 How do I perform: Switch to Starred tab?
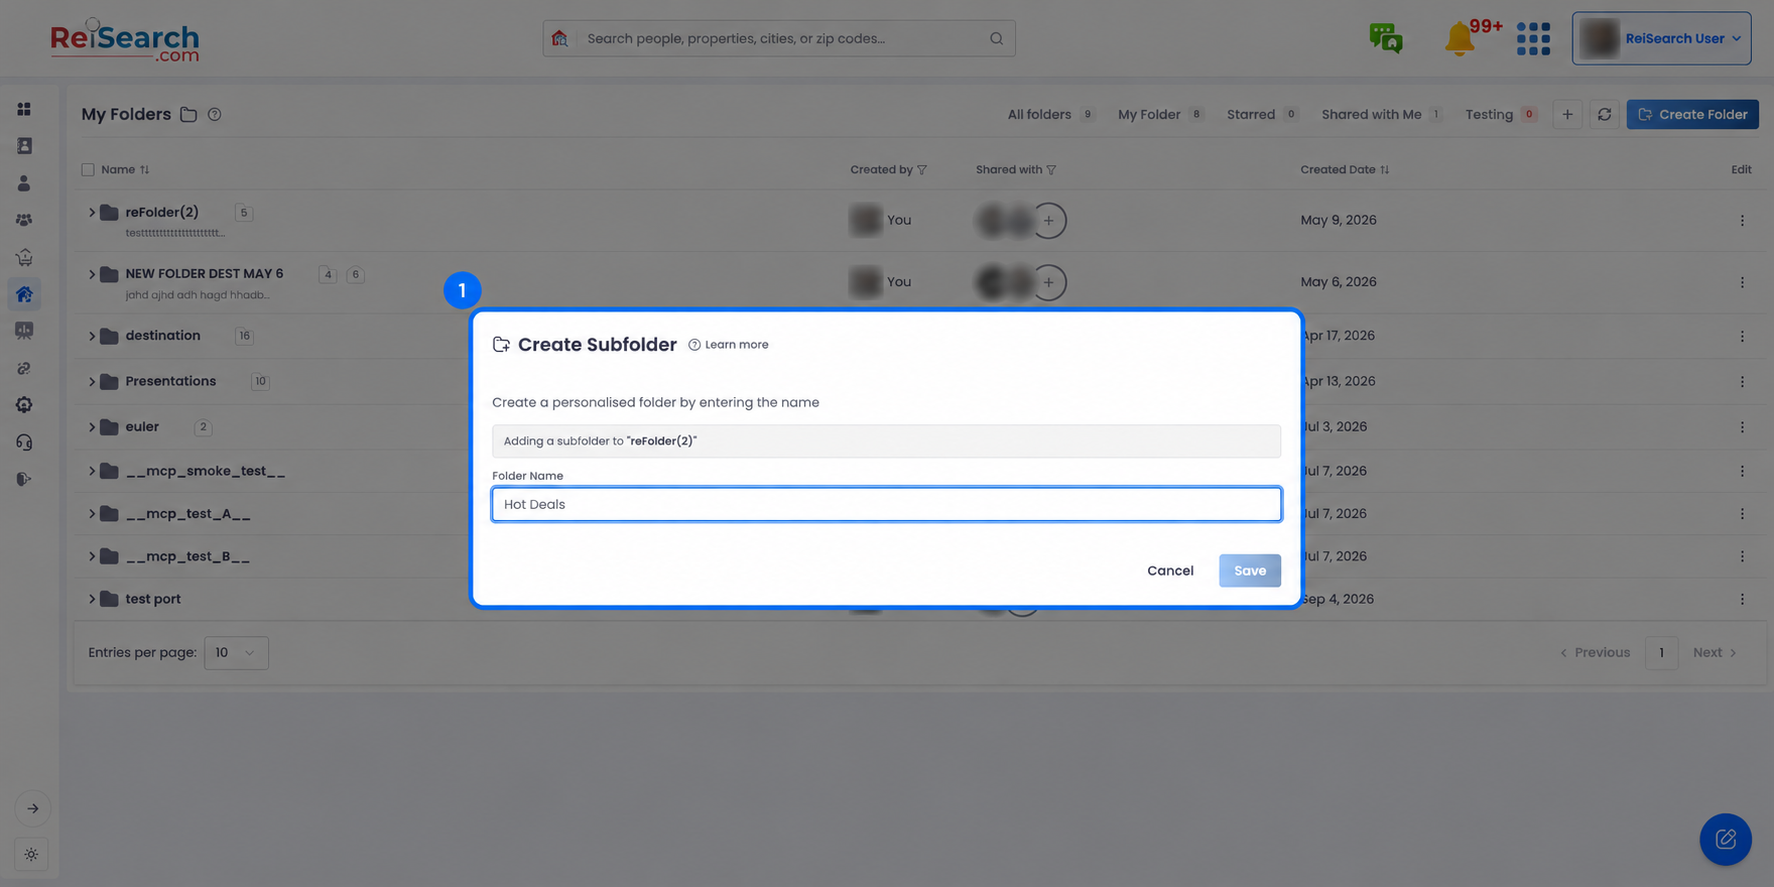pos(1262,114)
